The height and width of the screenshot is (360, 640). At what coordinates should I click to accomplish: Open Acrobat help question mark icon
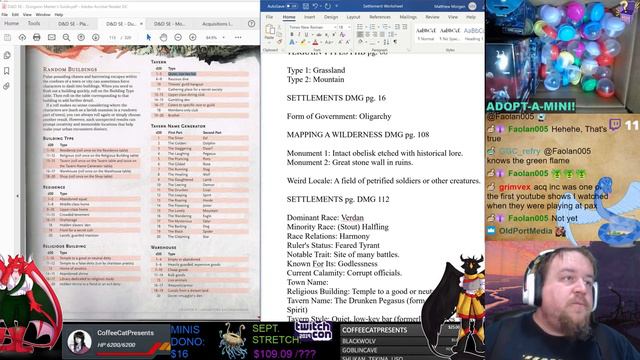(251, 24)
